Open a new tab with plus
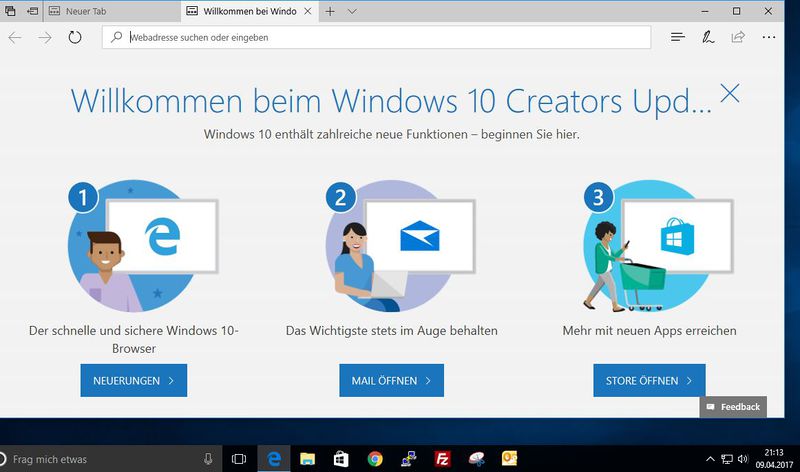 coord(330,11)
